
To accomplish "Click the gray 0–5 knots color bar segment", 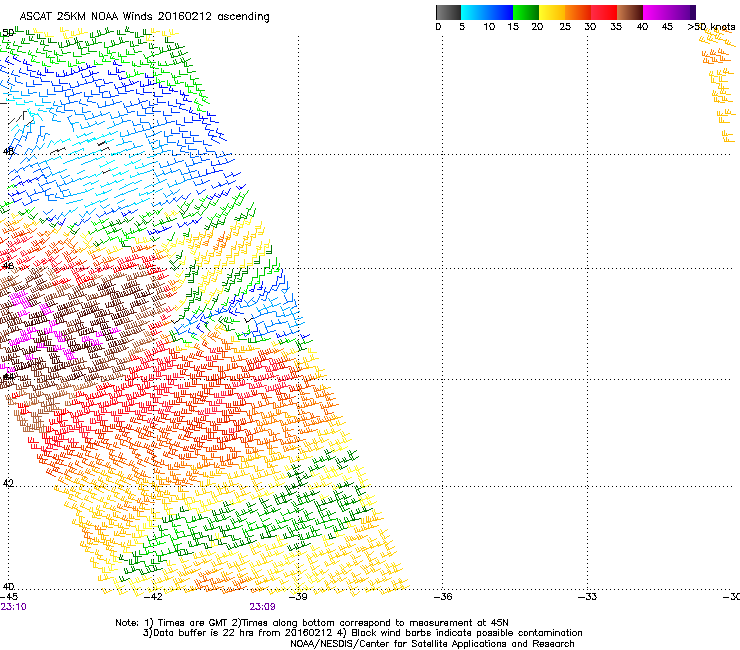I will 448,12.
